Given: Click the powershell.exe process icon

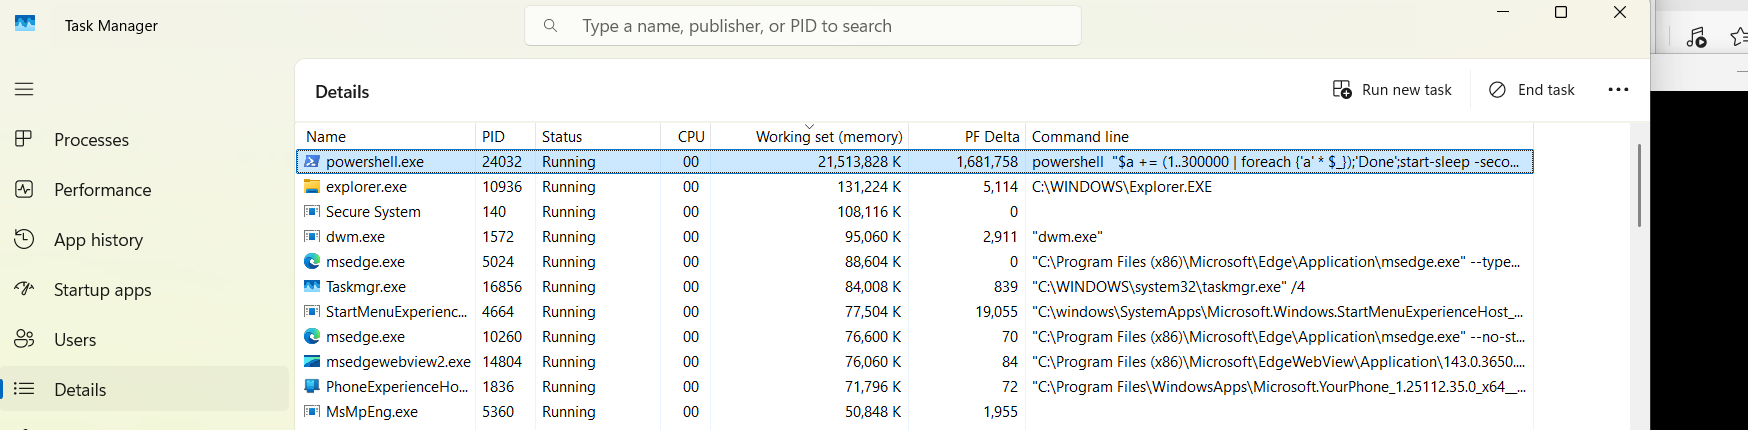Looking at the screenshot, I should [x=312, y=161].
